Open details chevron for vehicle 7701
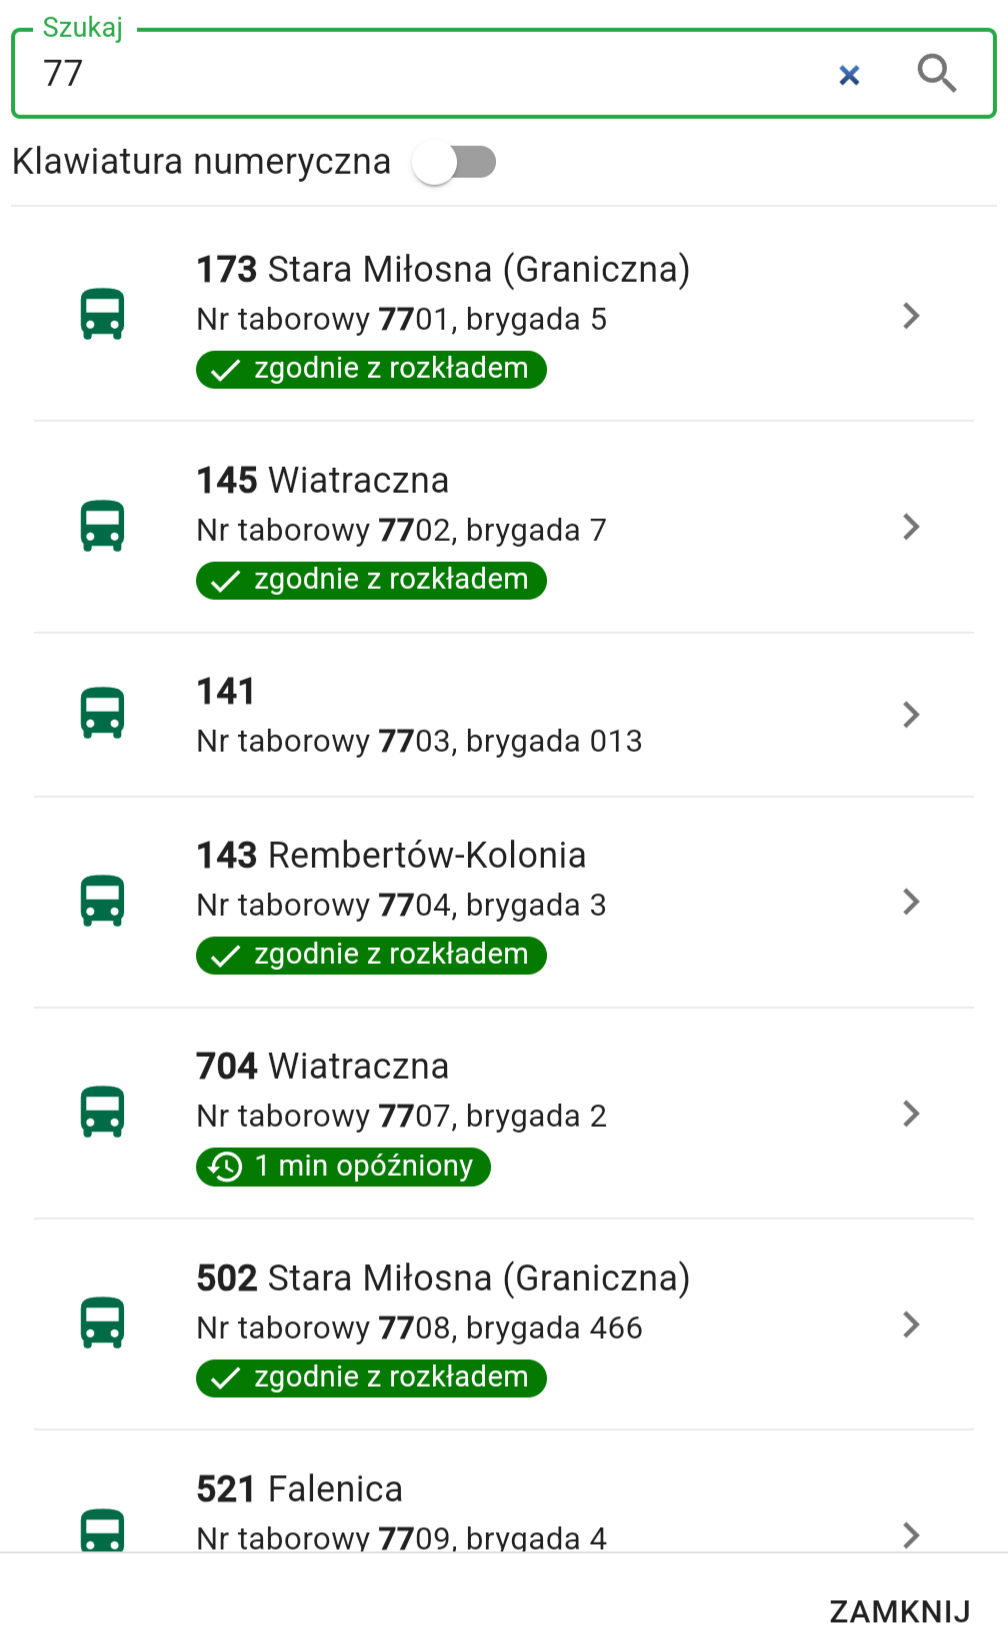This screenshot has width=1008, height=1651. click(910, 316)
